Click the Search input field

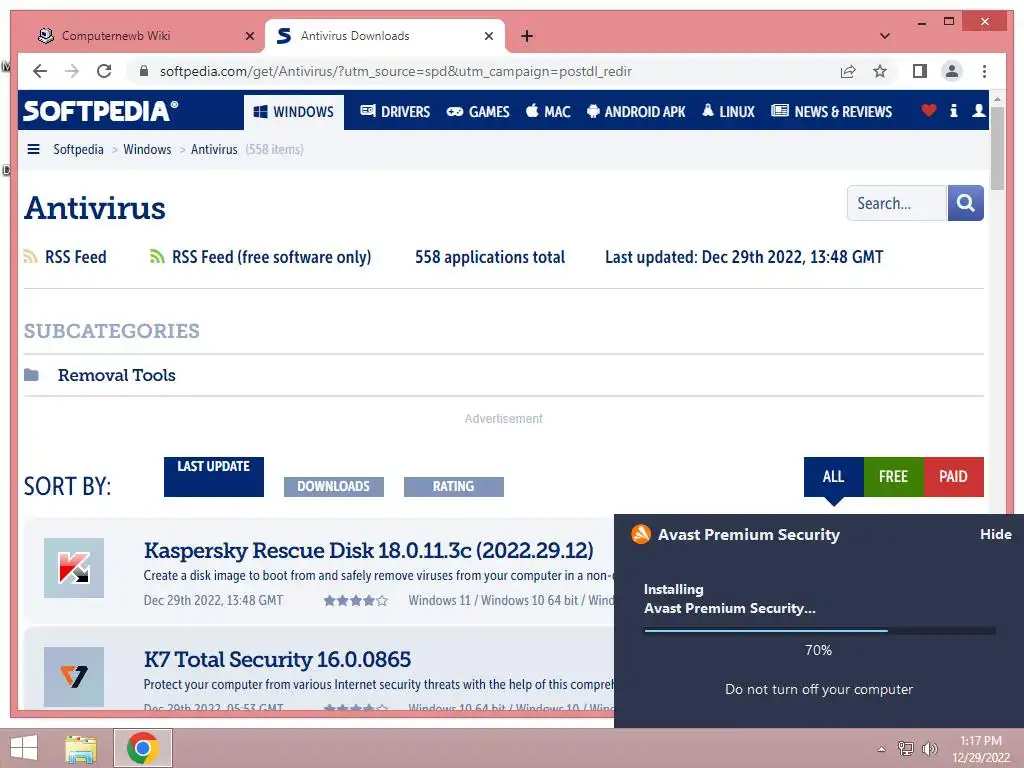[x=897, y=203]
